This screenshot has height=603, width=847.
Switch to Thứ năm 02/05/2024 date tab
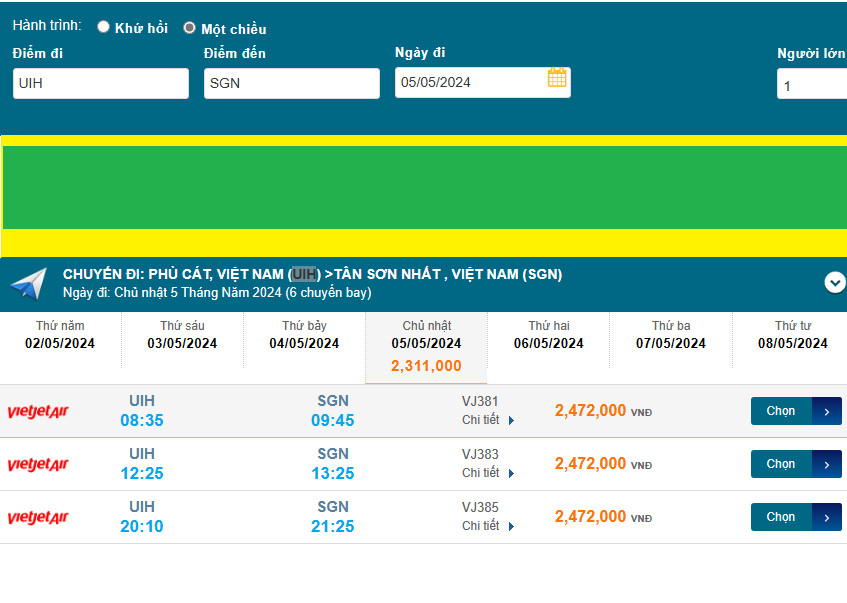pyautogui.click(x=60, y=335)
